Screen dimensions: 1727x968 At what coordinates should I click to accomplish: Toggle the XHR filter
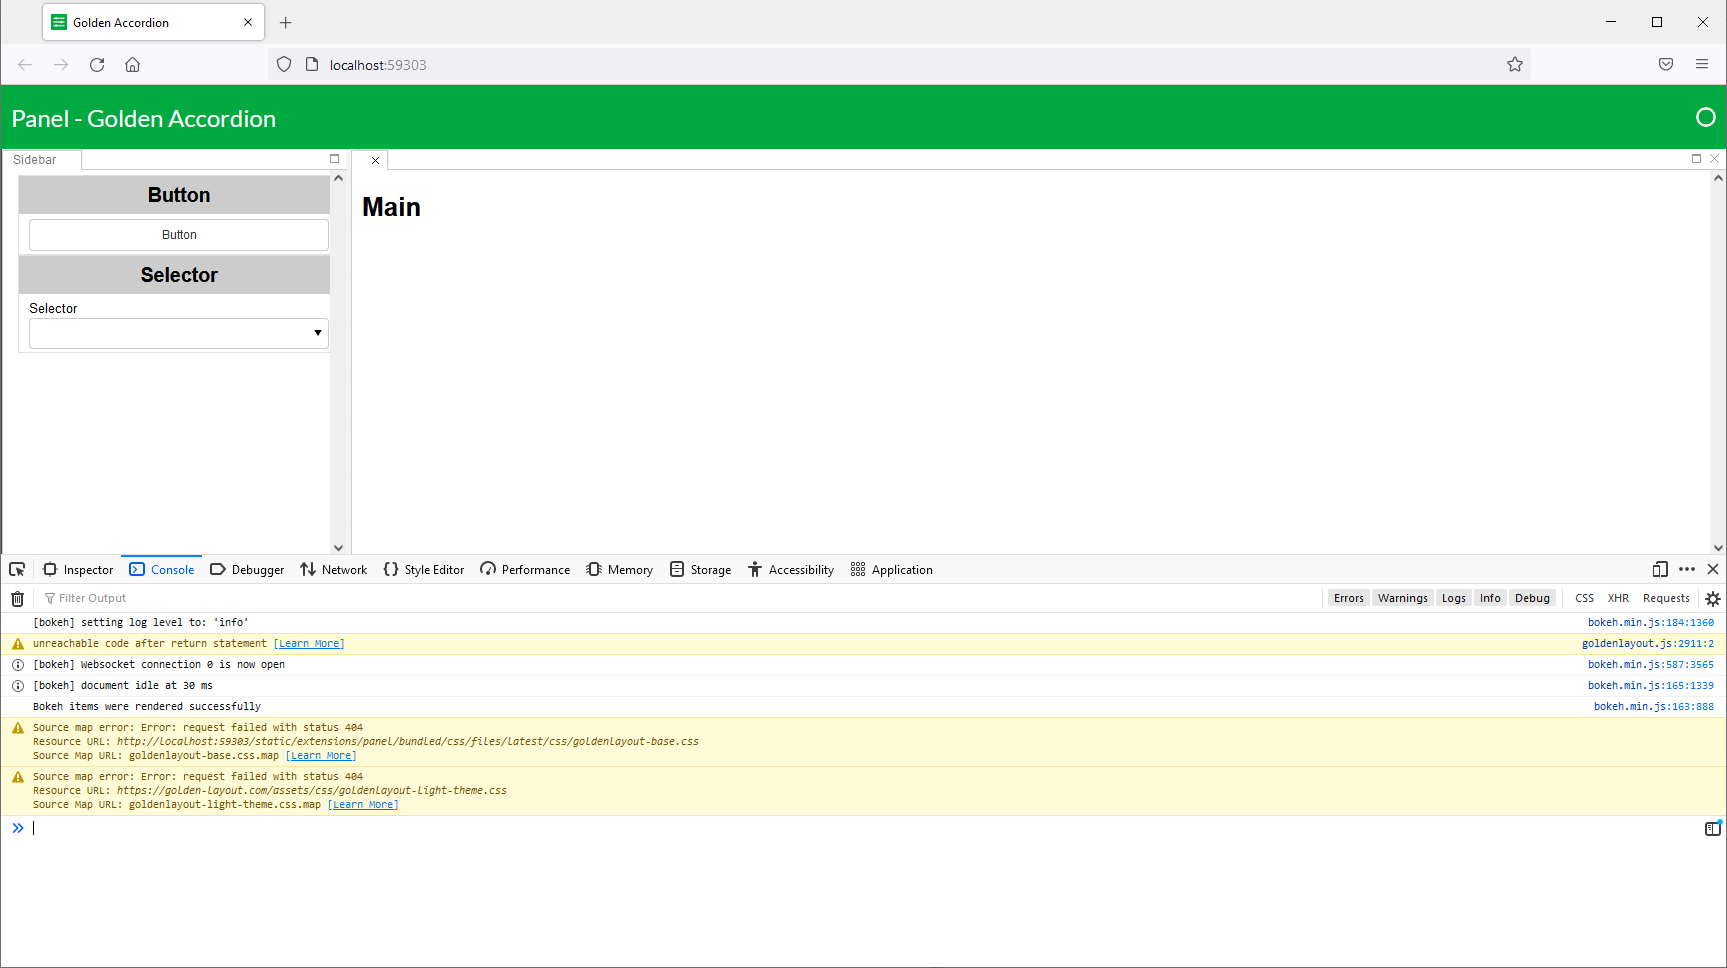tap(1618, 599)
